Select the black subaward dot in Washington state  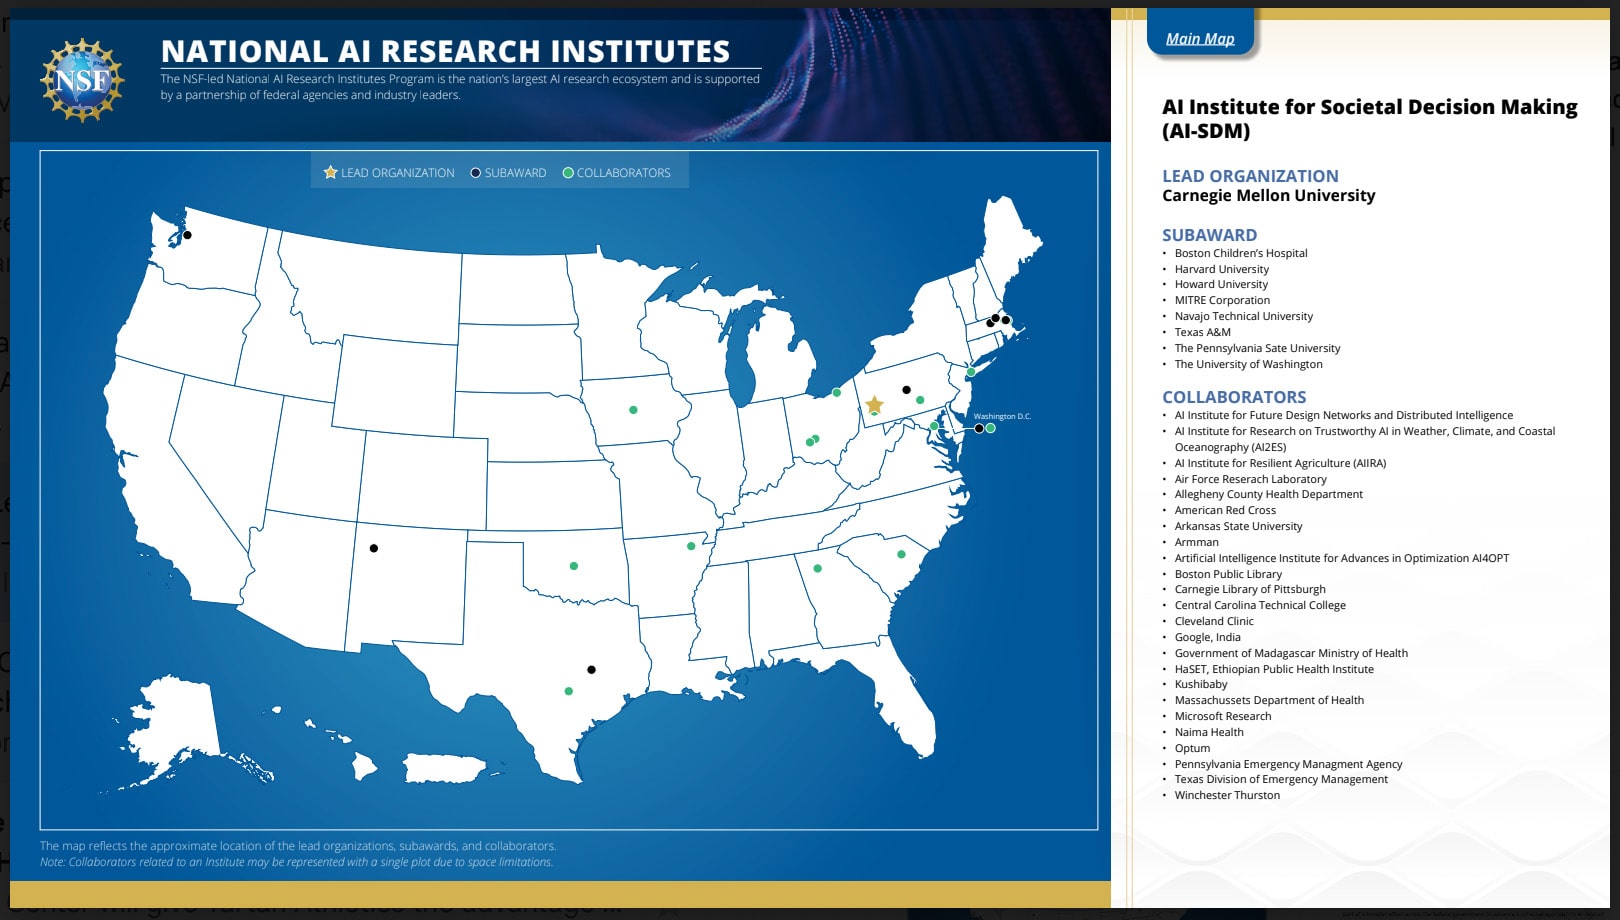pos(187,235)
